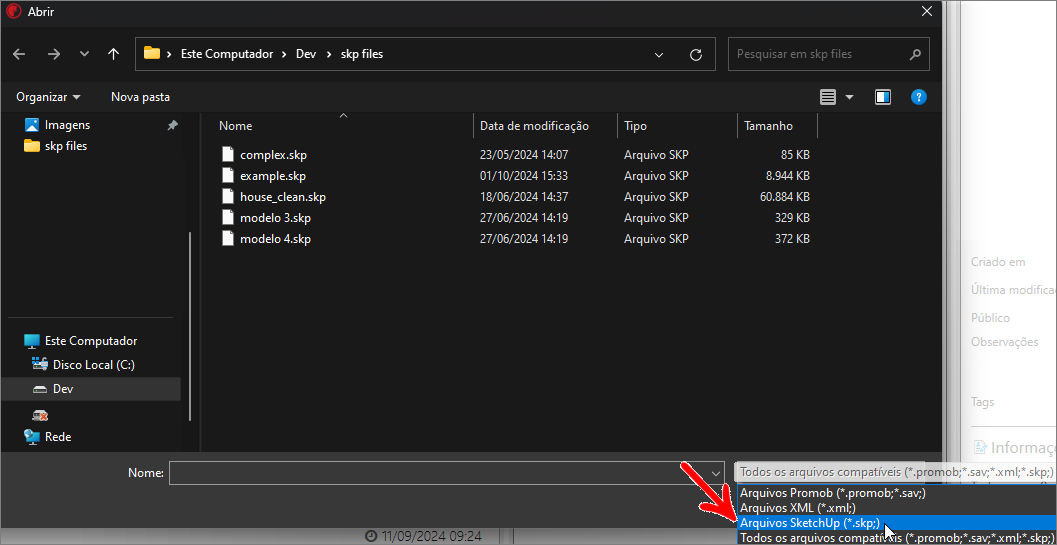The height and width of the screenshot is (545, 1057).
Task: Click the navigation pane scrollbar
Action: 190,325
